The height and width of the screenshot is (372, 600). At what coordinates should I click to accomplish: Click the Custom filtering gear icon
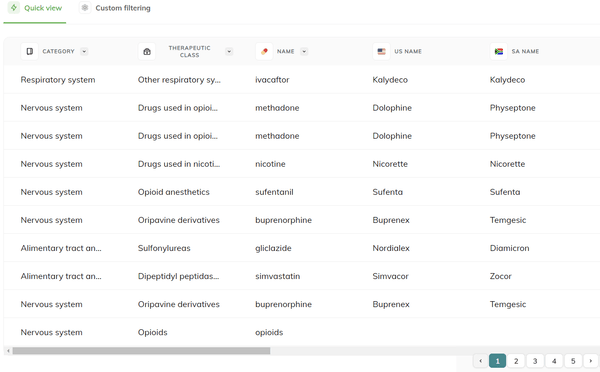point(85,8)
